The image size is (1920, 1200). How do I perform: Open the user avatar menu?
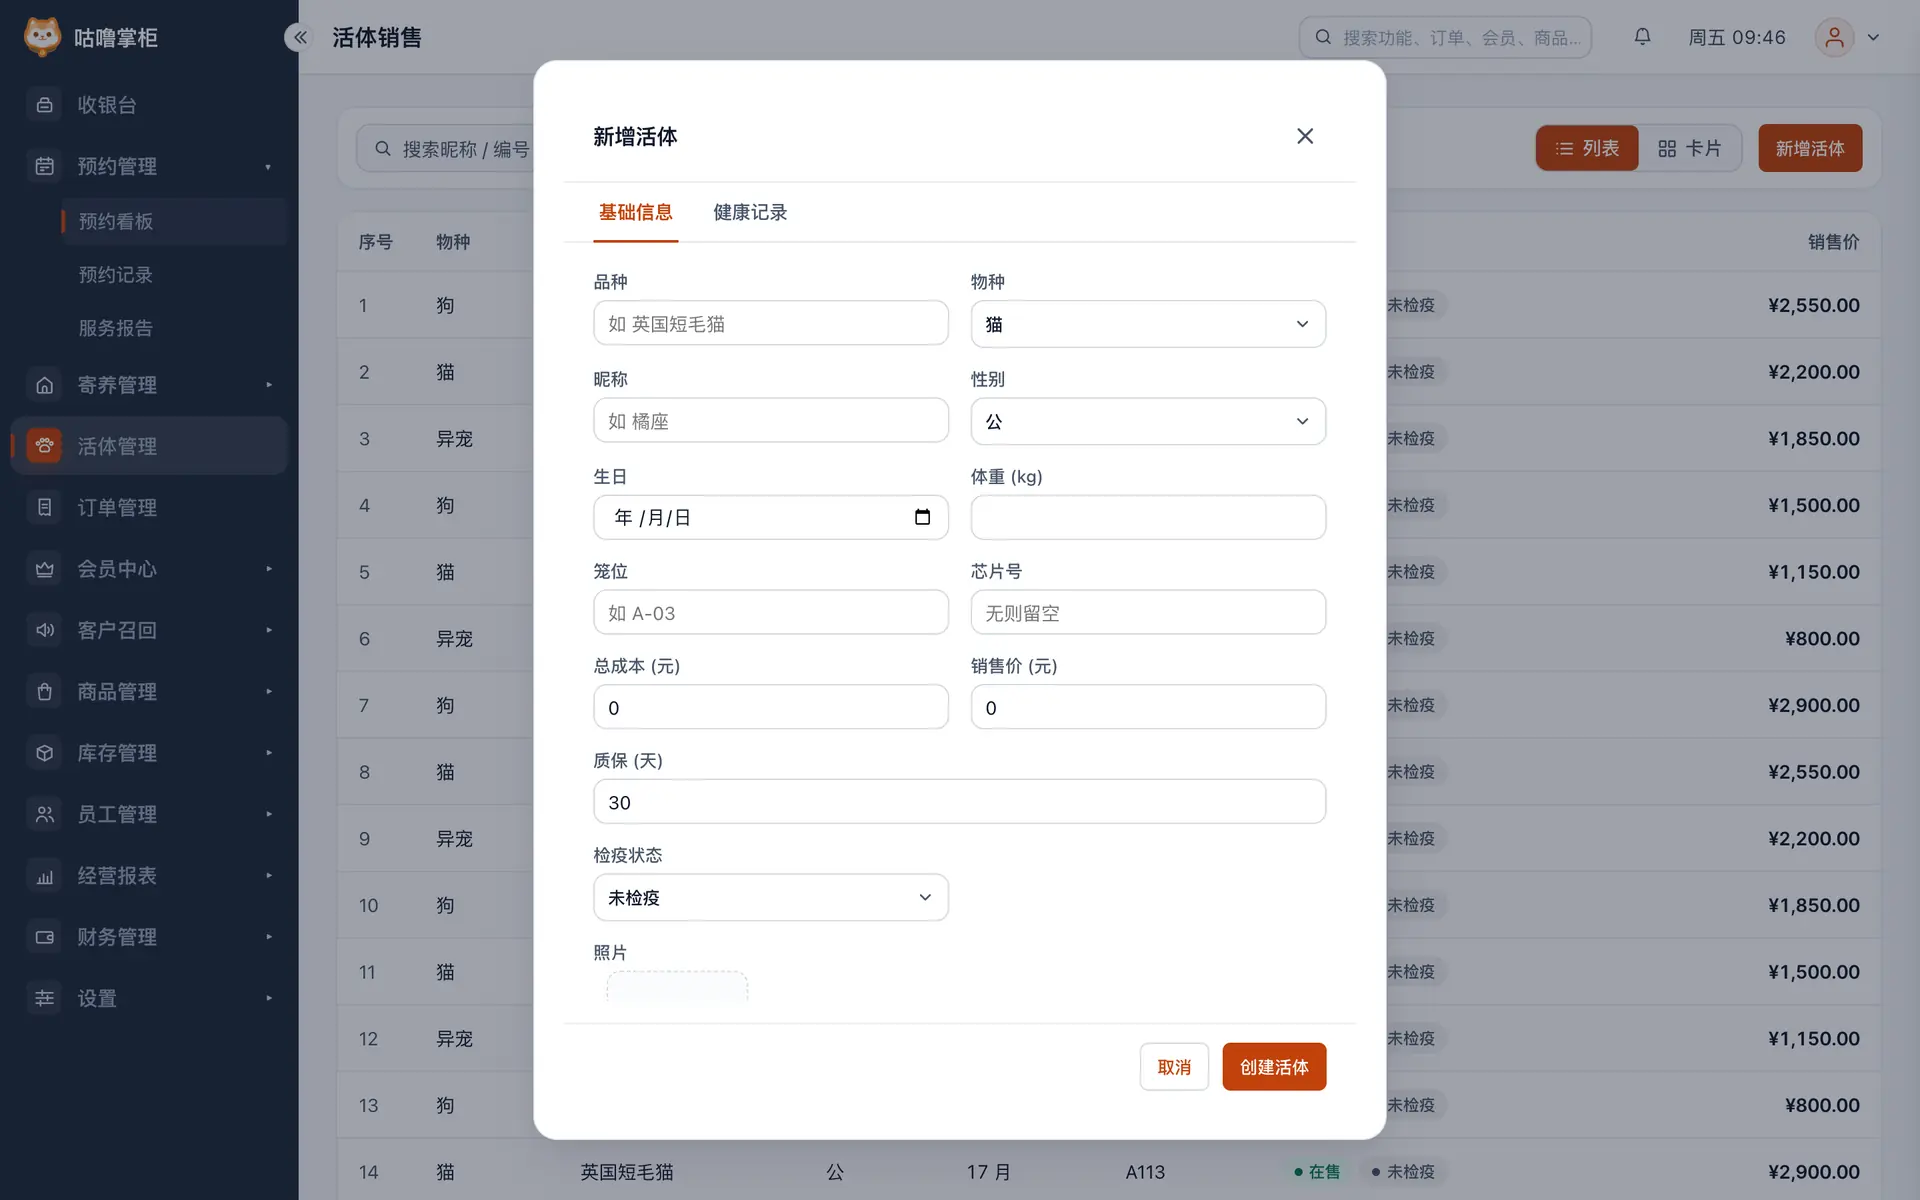[1848, 37]
